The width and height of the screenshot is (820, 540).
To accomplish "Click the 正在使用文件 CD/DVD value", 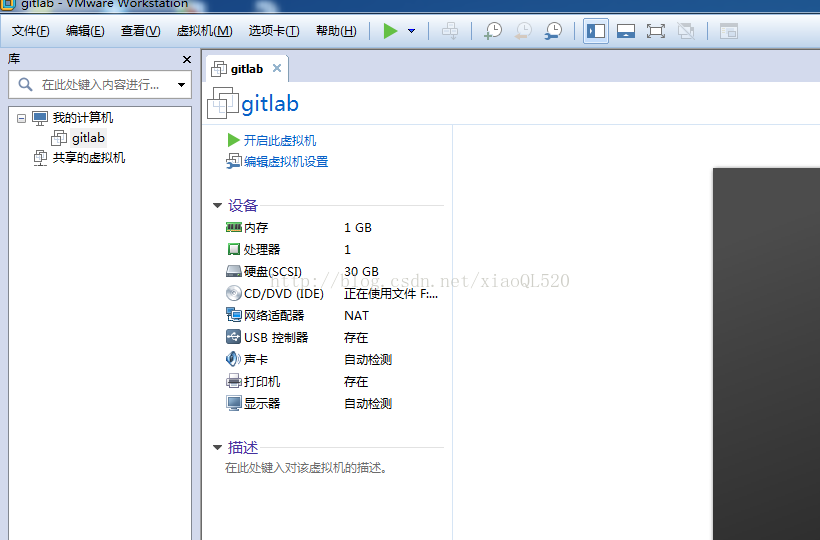I will coord(391,294).
